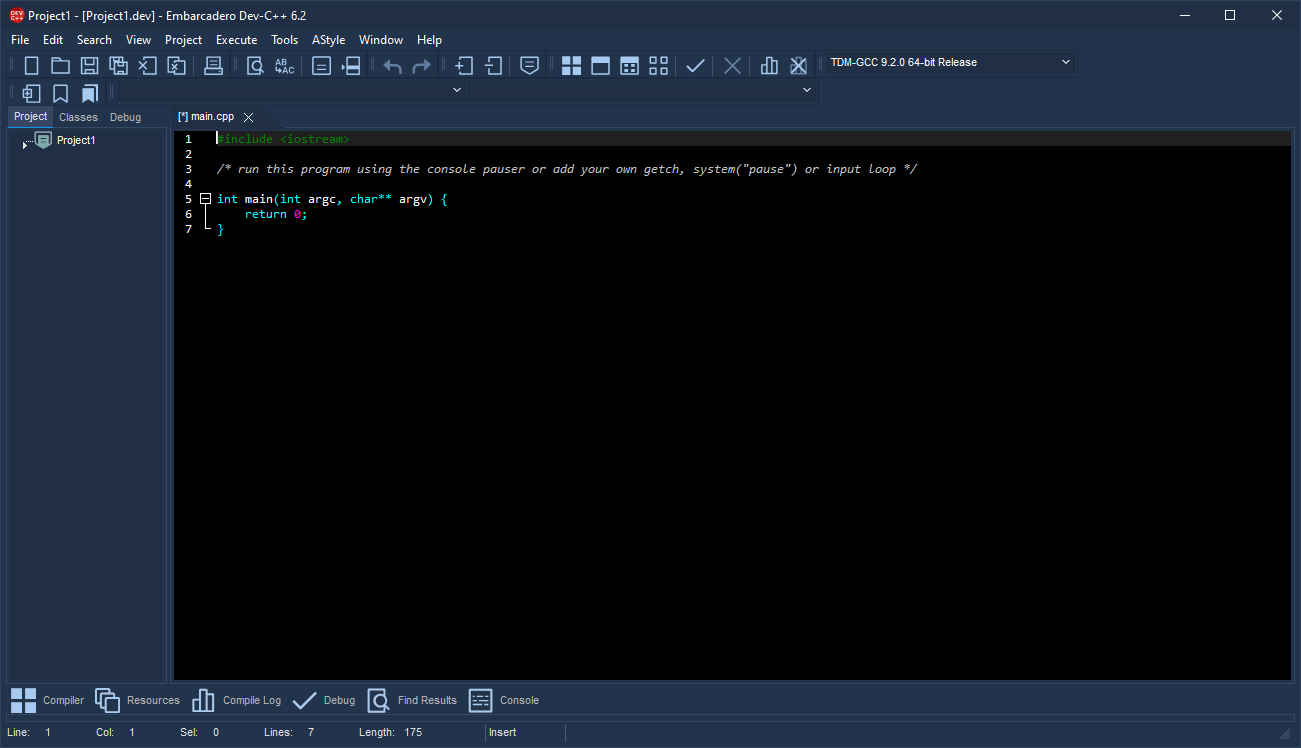Save the current file
The width and height of the screenshot is (1301, 748).
pos(89,65)
